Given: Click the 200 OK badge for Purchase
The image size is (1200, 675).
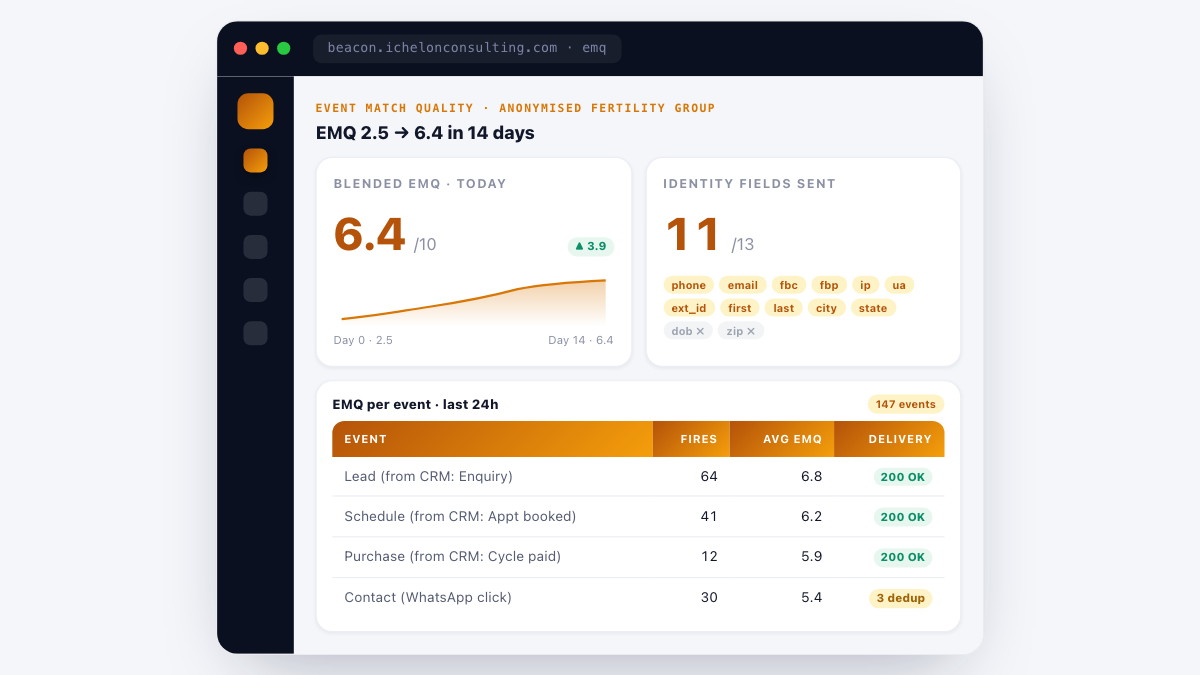Looking at the screenshot, I should click(x=903, y=557).
